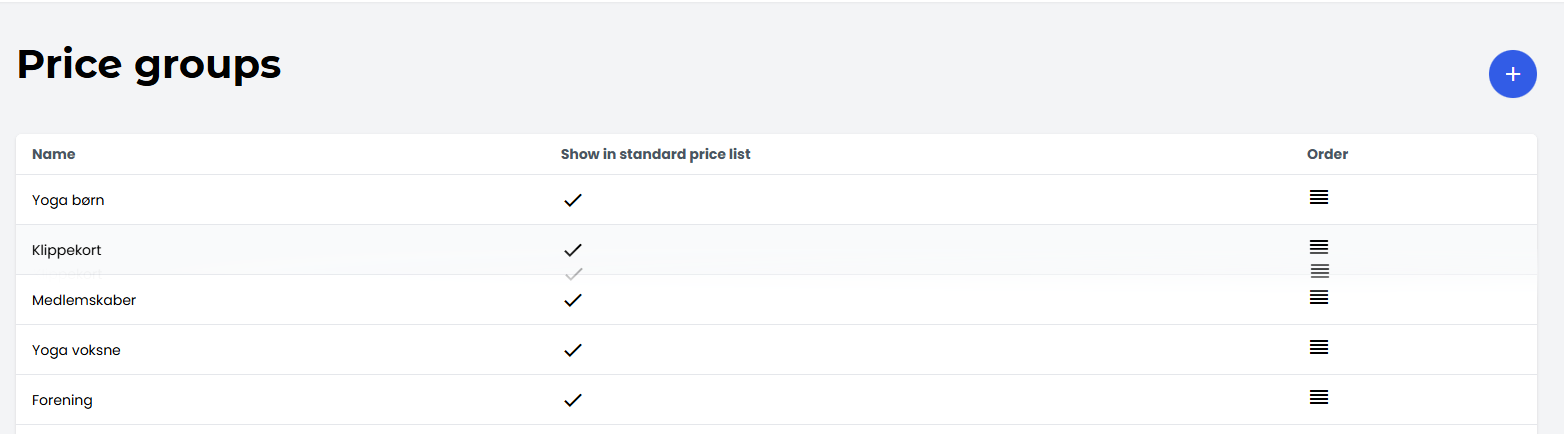Grab the order handle for Yoga børn

tap(1319, 197)
